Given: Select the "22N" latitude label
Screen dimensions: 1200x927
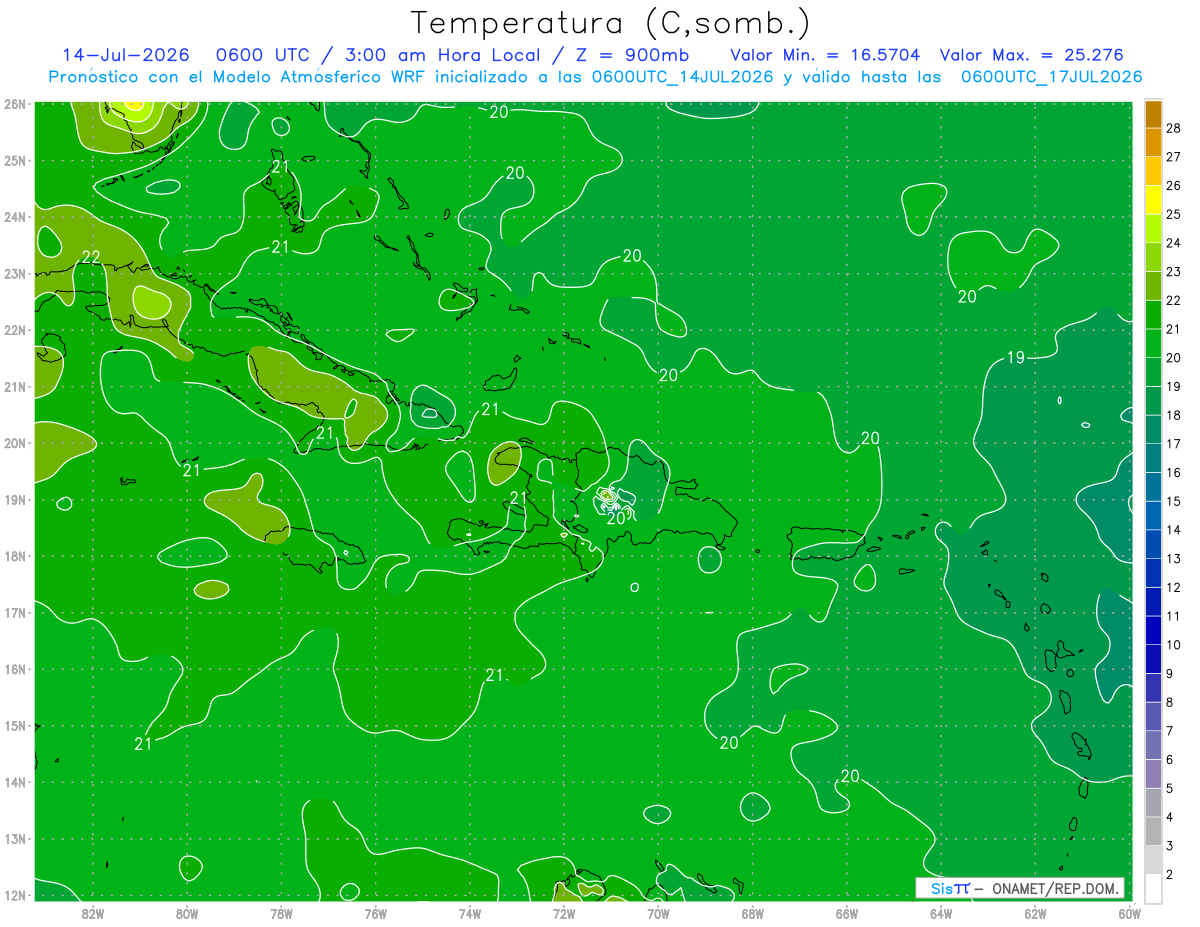Looking at the screenshot, I should click(x=15, y=329).
